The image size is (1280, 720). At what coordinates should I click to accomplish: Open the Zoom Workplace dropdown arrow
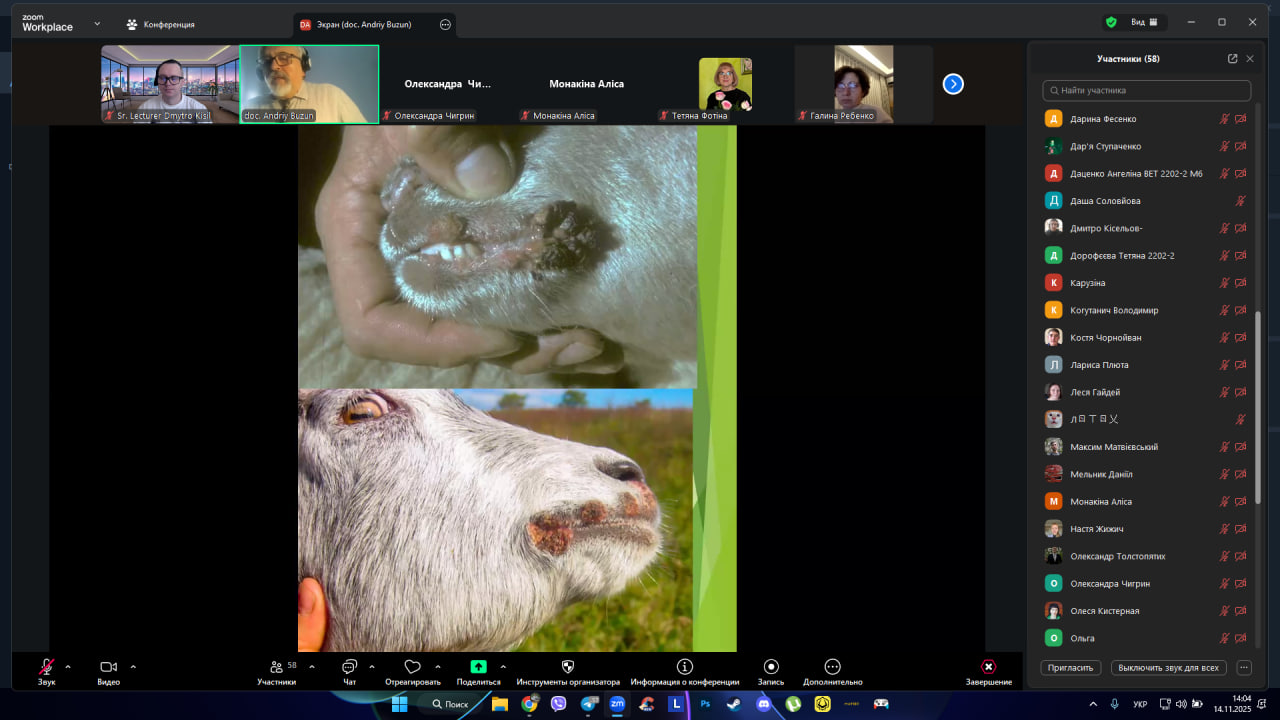click(x=97, y=23)
